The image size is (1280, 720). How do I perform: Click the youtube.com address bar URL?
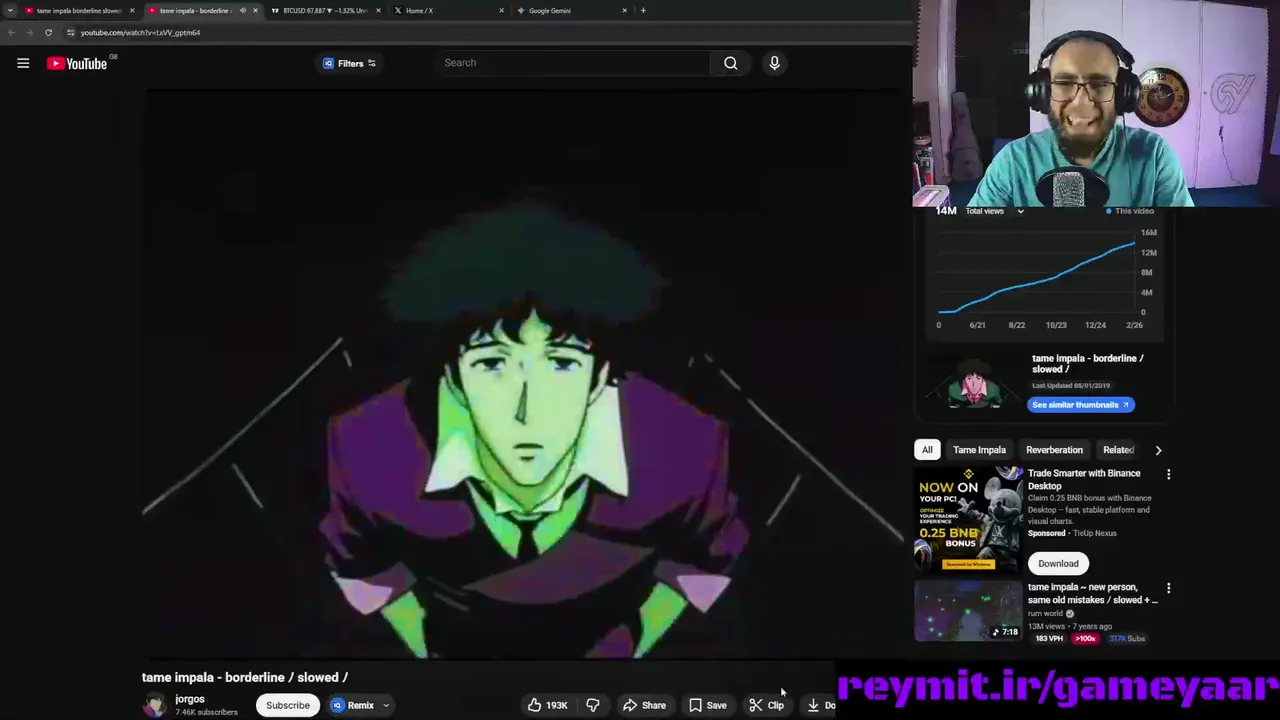pyautogui.click(x=140, y=32)
